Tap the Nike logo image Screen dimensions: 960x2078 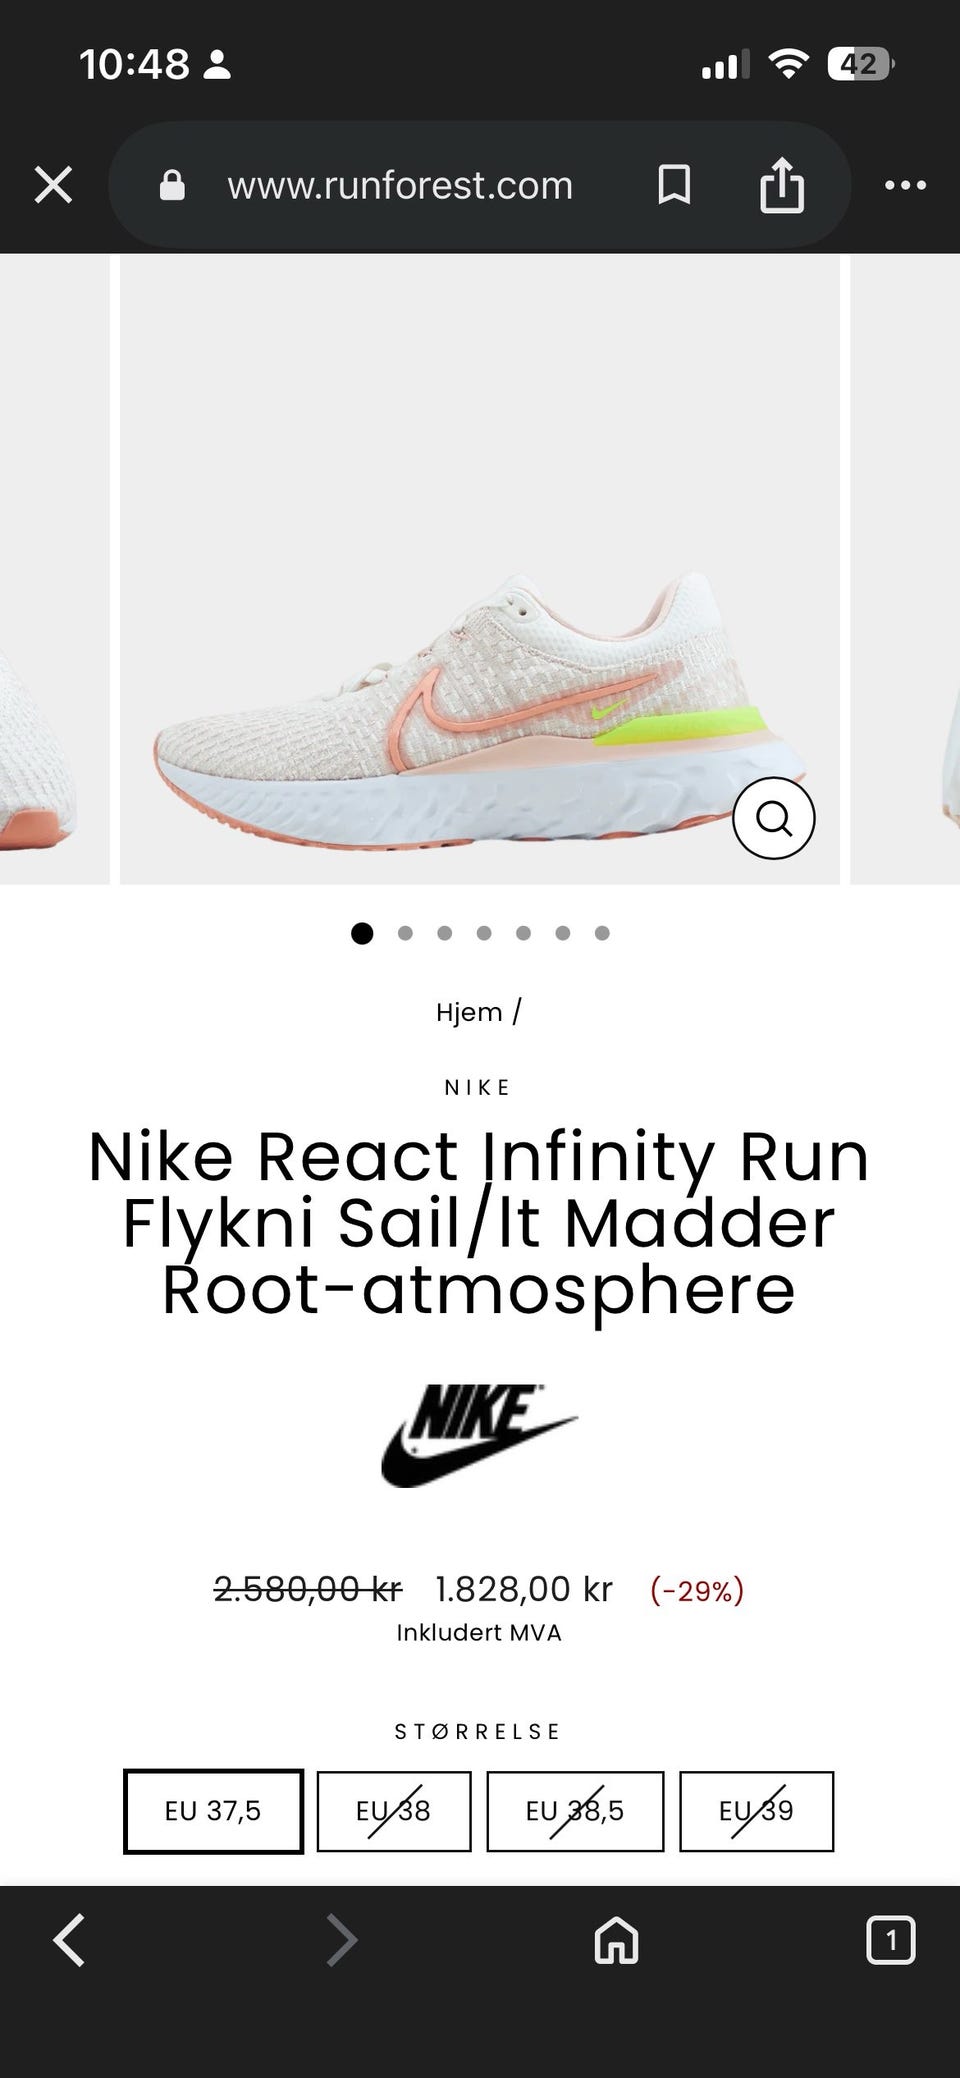[479, 1435]
